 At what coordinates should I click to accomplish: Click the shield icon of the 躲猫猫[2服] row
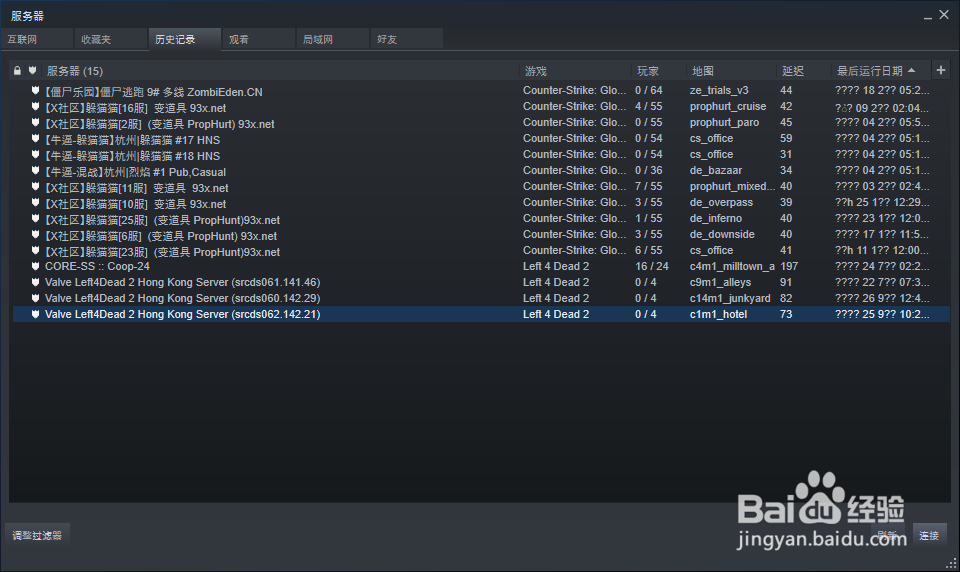tap(36, 122)
